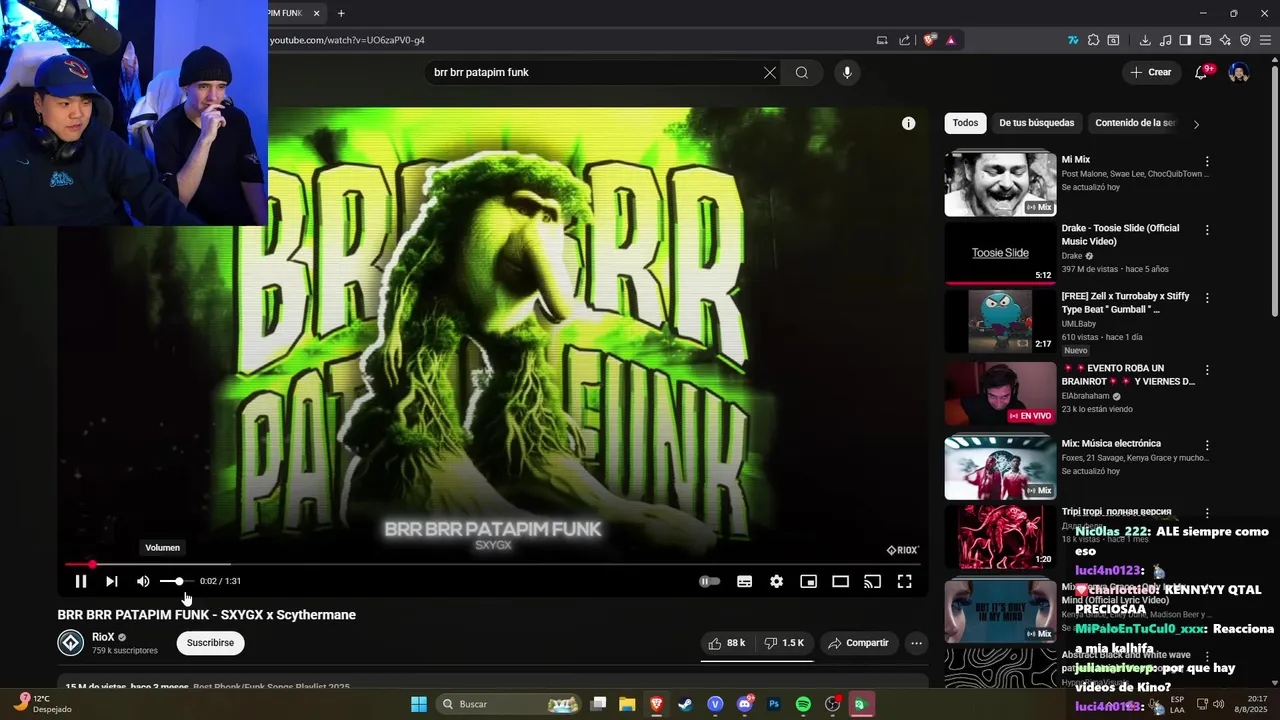This screenshot has width=1280, height=720.
Task: Open the RioX channel name link
Action: pos(103,637)
